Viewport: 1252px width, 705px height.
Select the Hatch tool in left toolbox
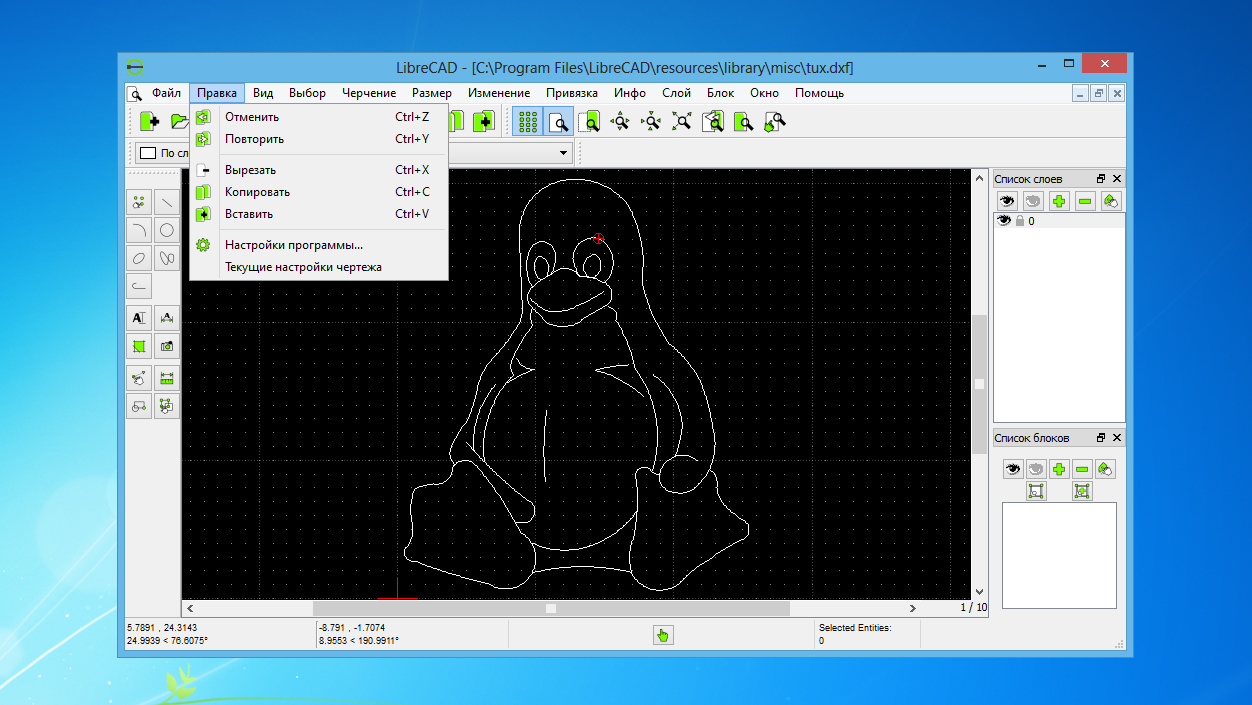[139, 346]
